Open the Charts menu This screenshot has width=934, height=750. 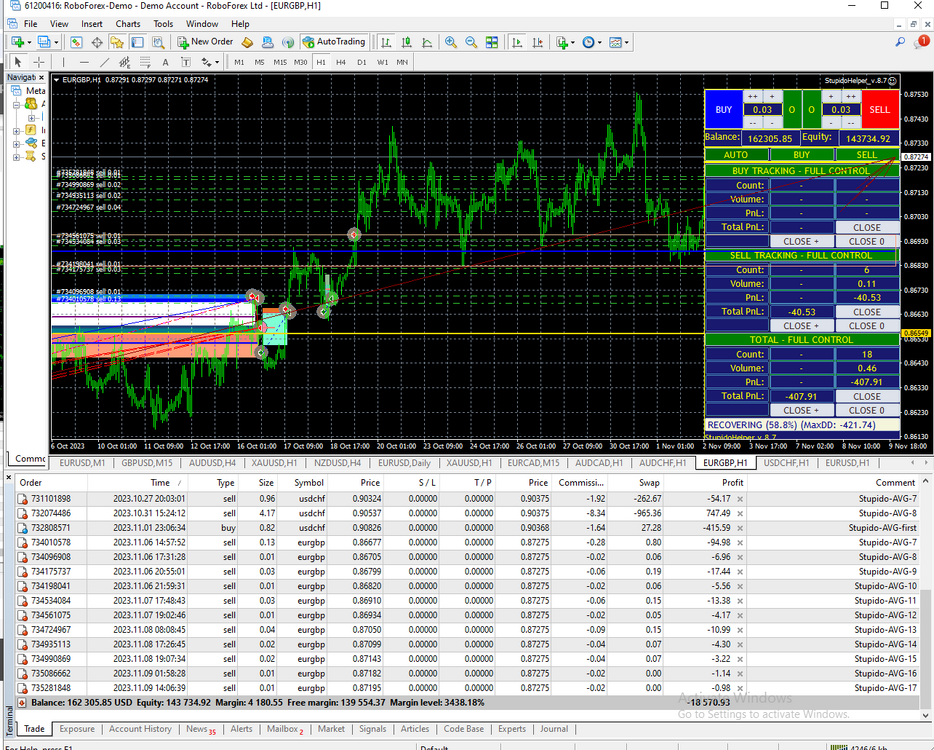(127, 24)
